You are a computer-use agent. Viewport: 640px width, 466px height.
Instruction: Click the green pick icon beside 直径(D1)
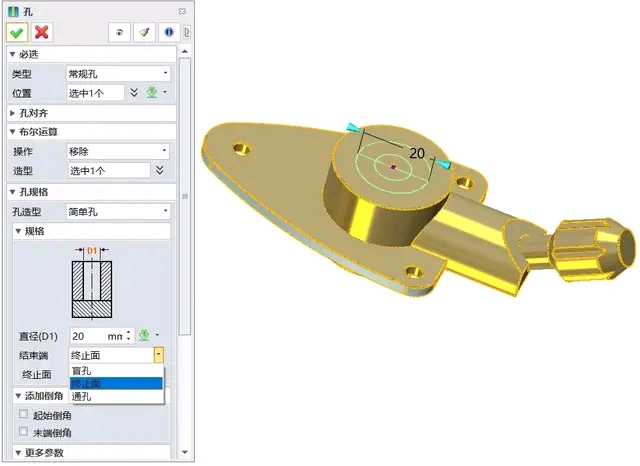[144, 335]
